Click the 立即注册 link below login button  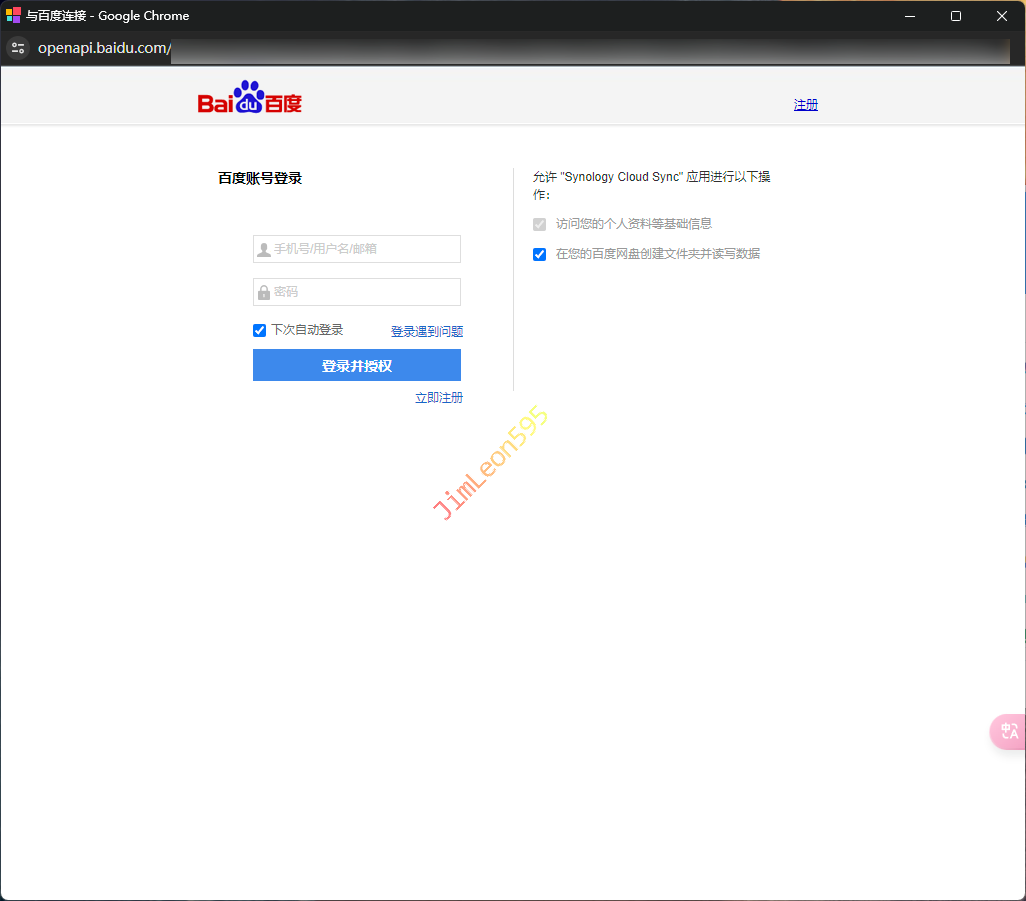point(438,398)
